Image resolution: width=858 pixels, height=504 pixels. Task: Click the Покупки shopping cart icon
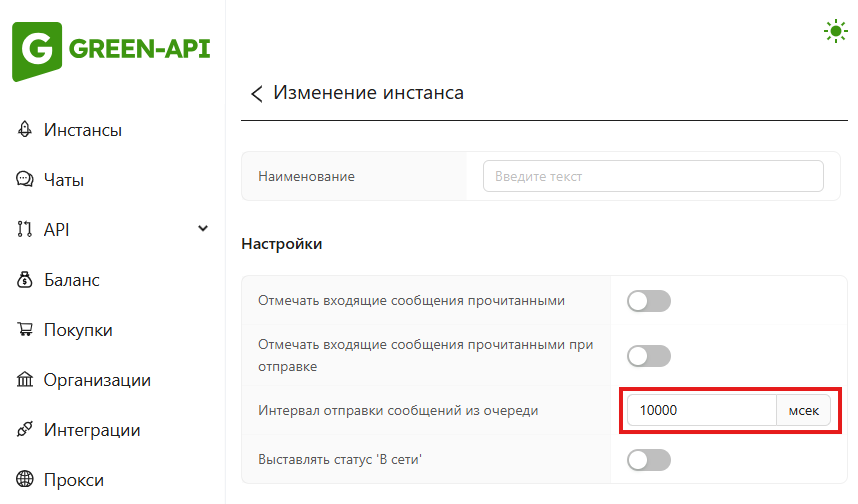25,330
